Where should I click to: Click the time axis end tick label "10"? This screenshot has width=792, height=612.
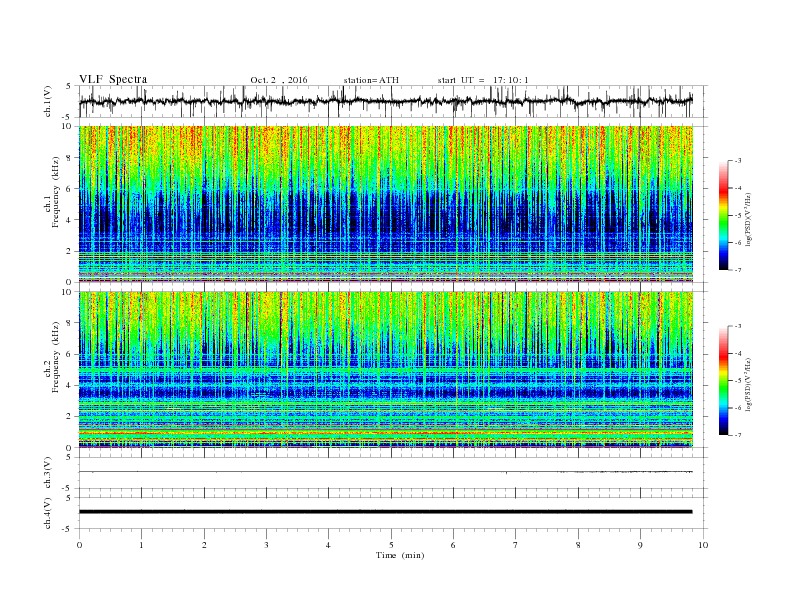[x=703, y=545]
